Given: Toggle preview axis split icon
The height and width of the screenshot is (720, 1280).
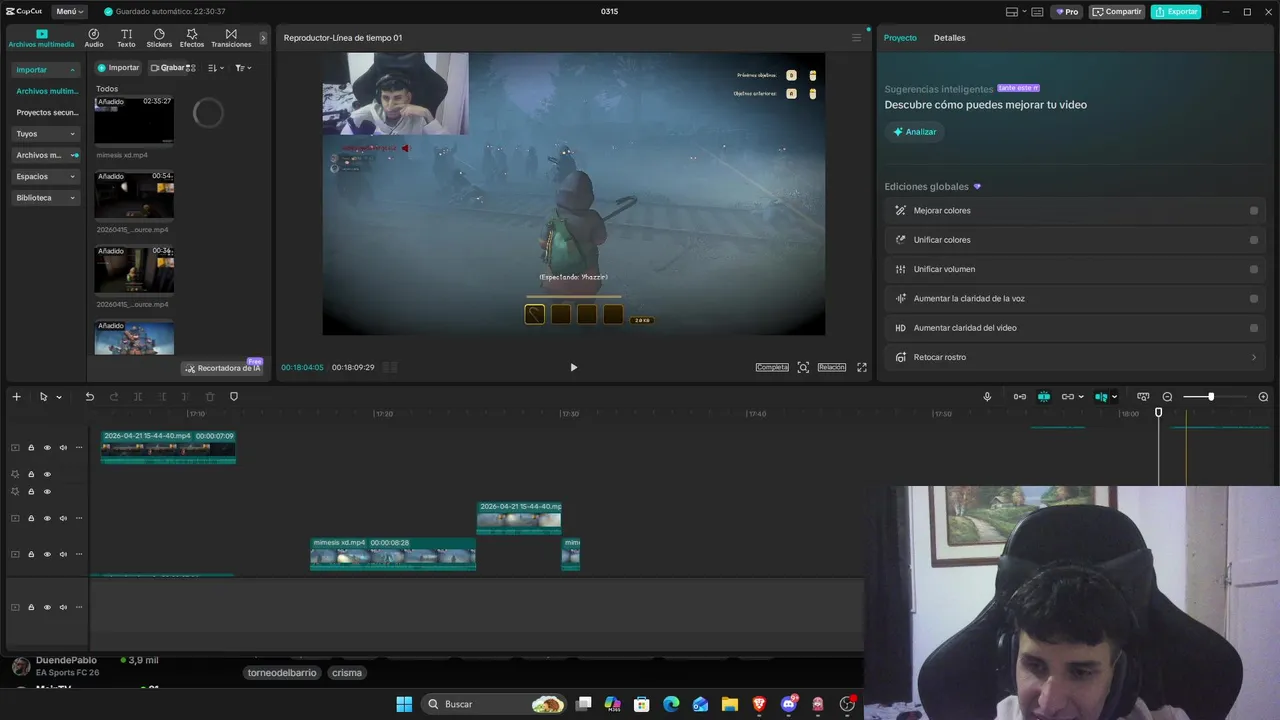Looking at the screenshot, I should (x=1101, y=397).
